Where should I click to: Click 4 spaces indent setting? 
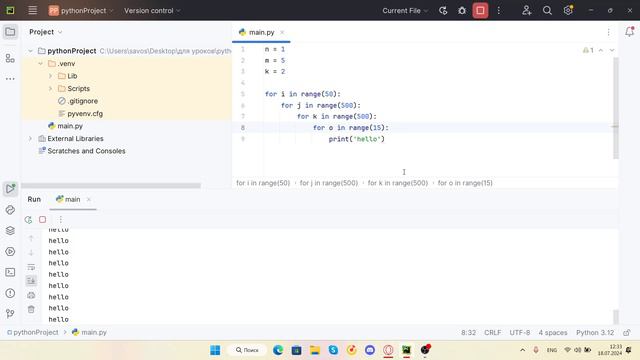(553, 333)
